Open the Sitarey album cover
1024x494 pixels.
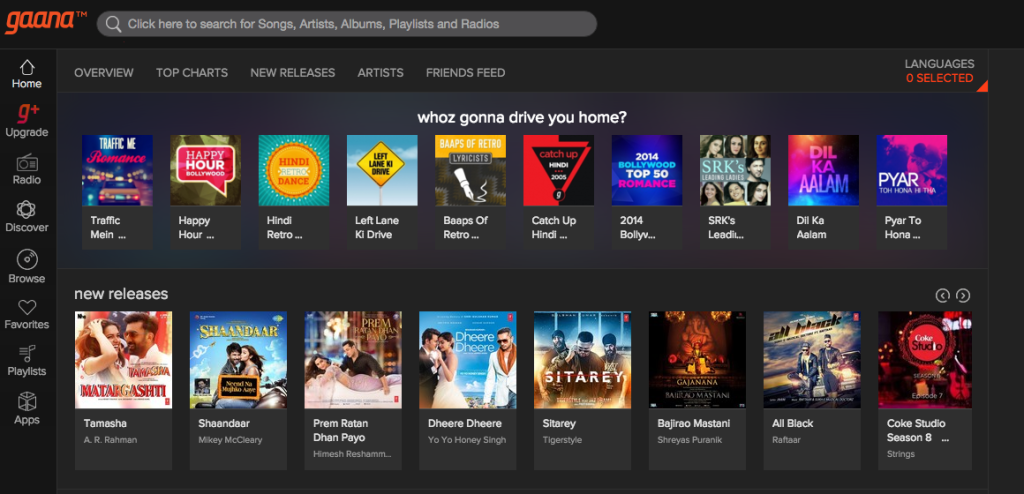coord(583,360)
